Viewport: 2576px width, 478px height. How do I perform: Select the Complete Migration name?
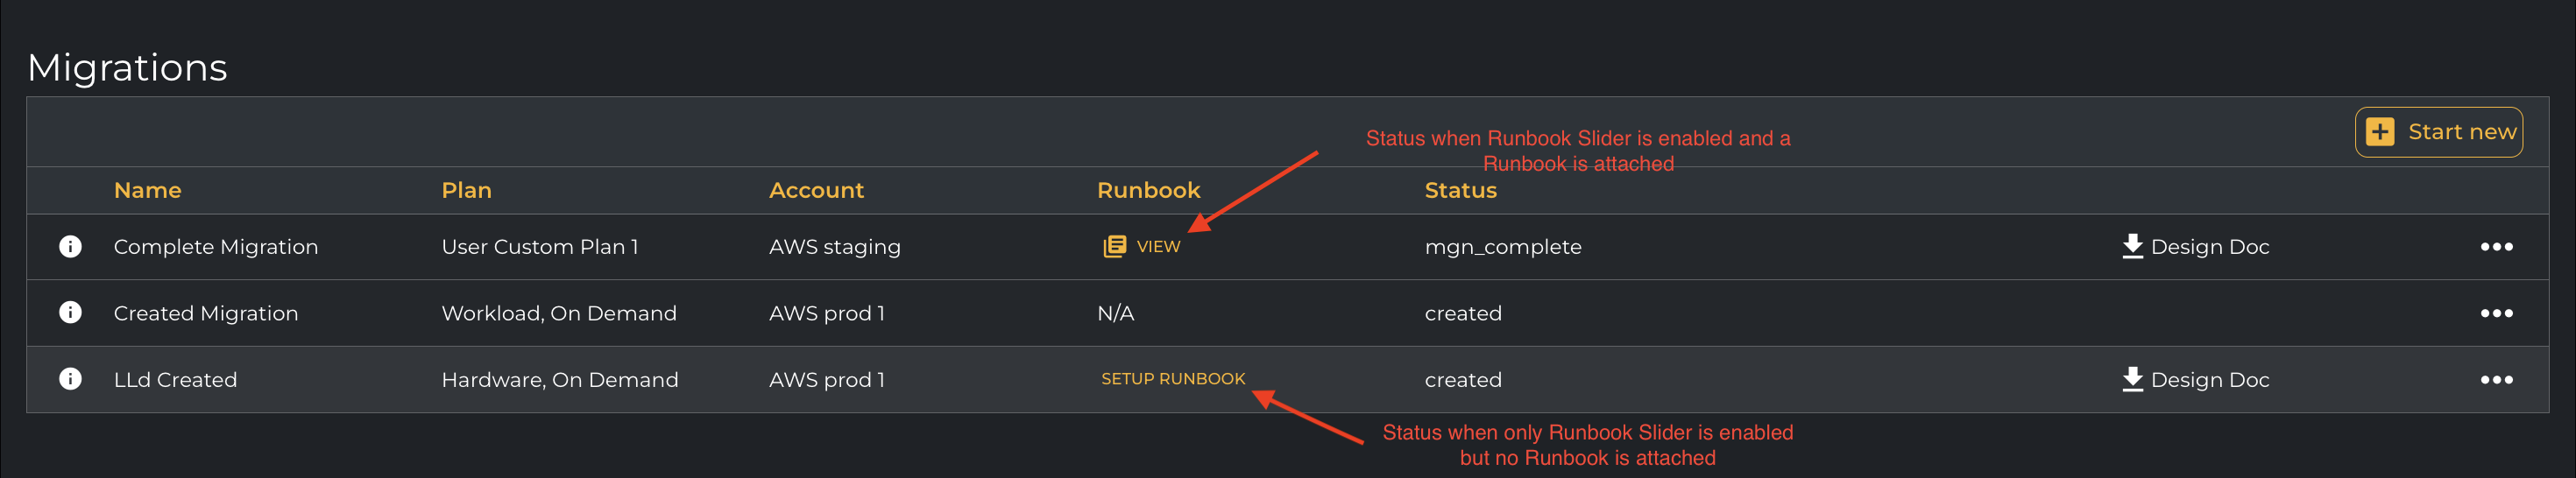coord(216,247)
